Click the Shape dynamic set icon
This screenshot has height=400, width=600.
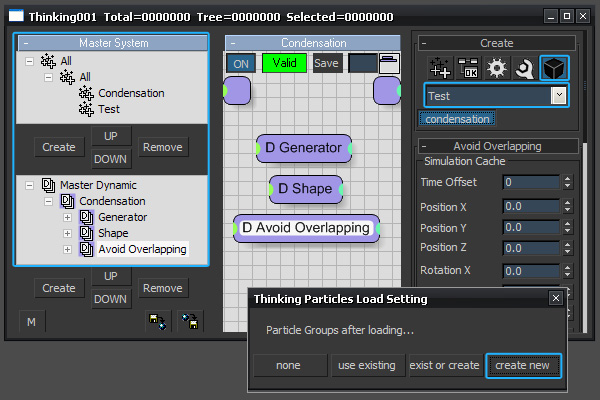[86, 233]
